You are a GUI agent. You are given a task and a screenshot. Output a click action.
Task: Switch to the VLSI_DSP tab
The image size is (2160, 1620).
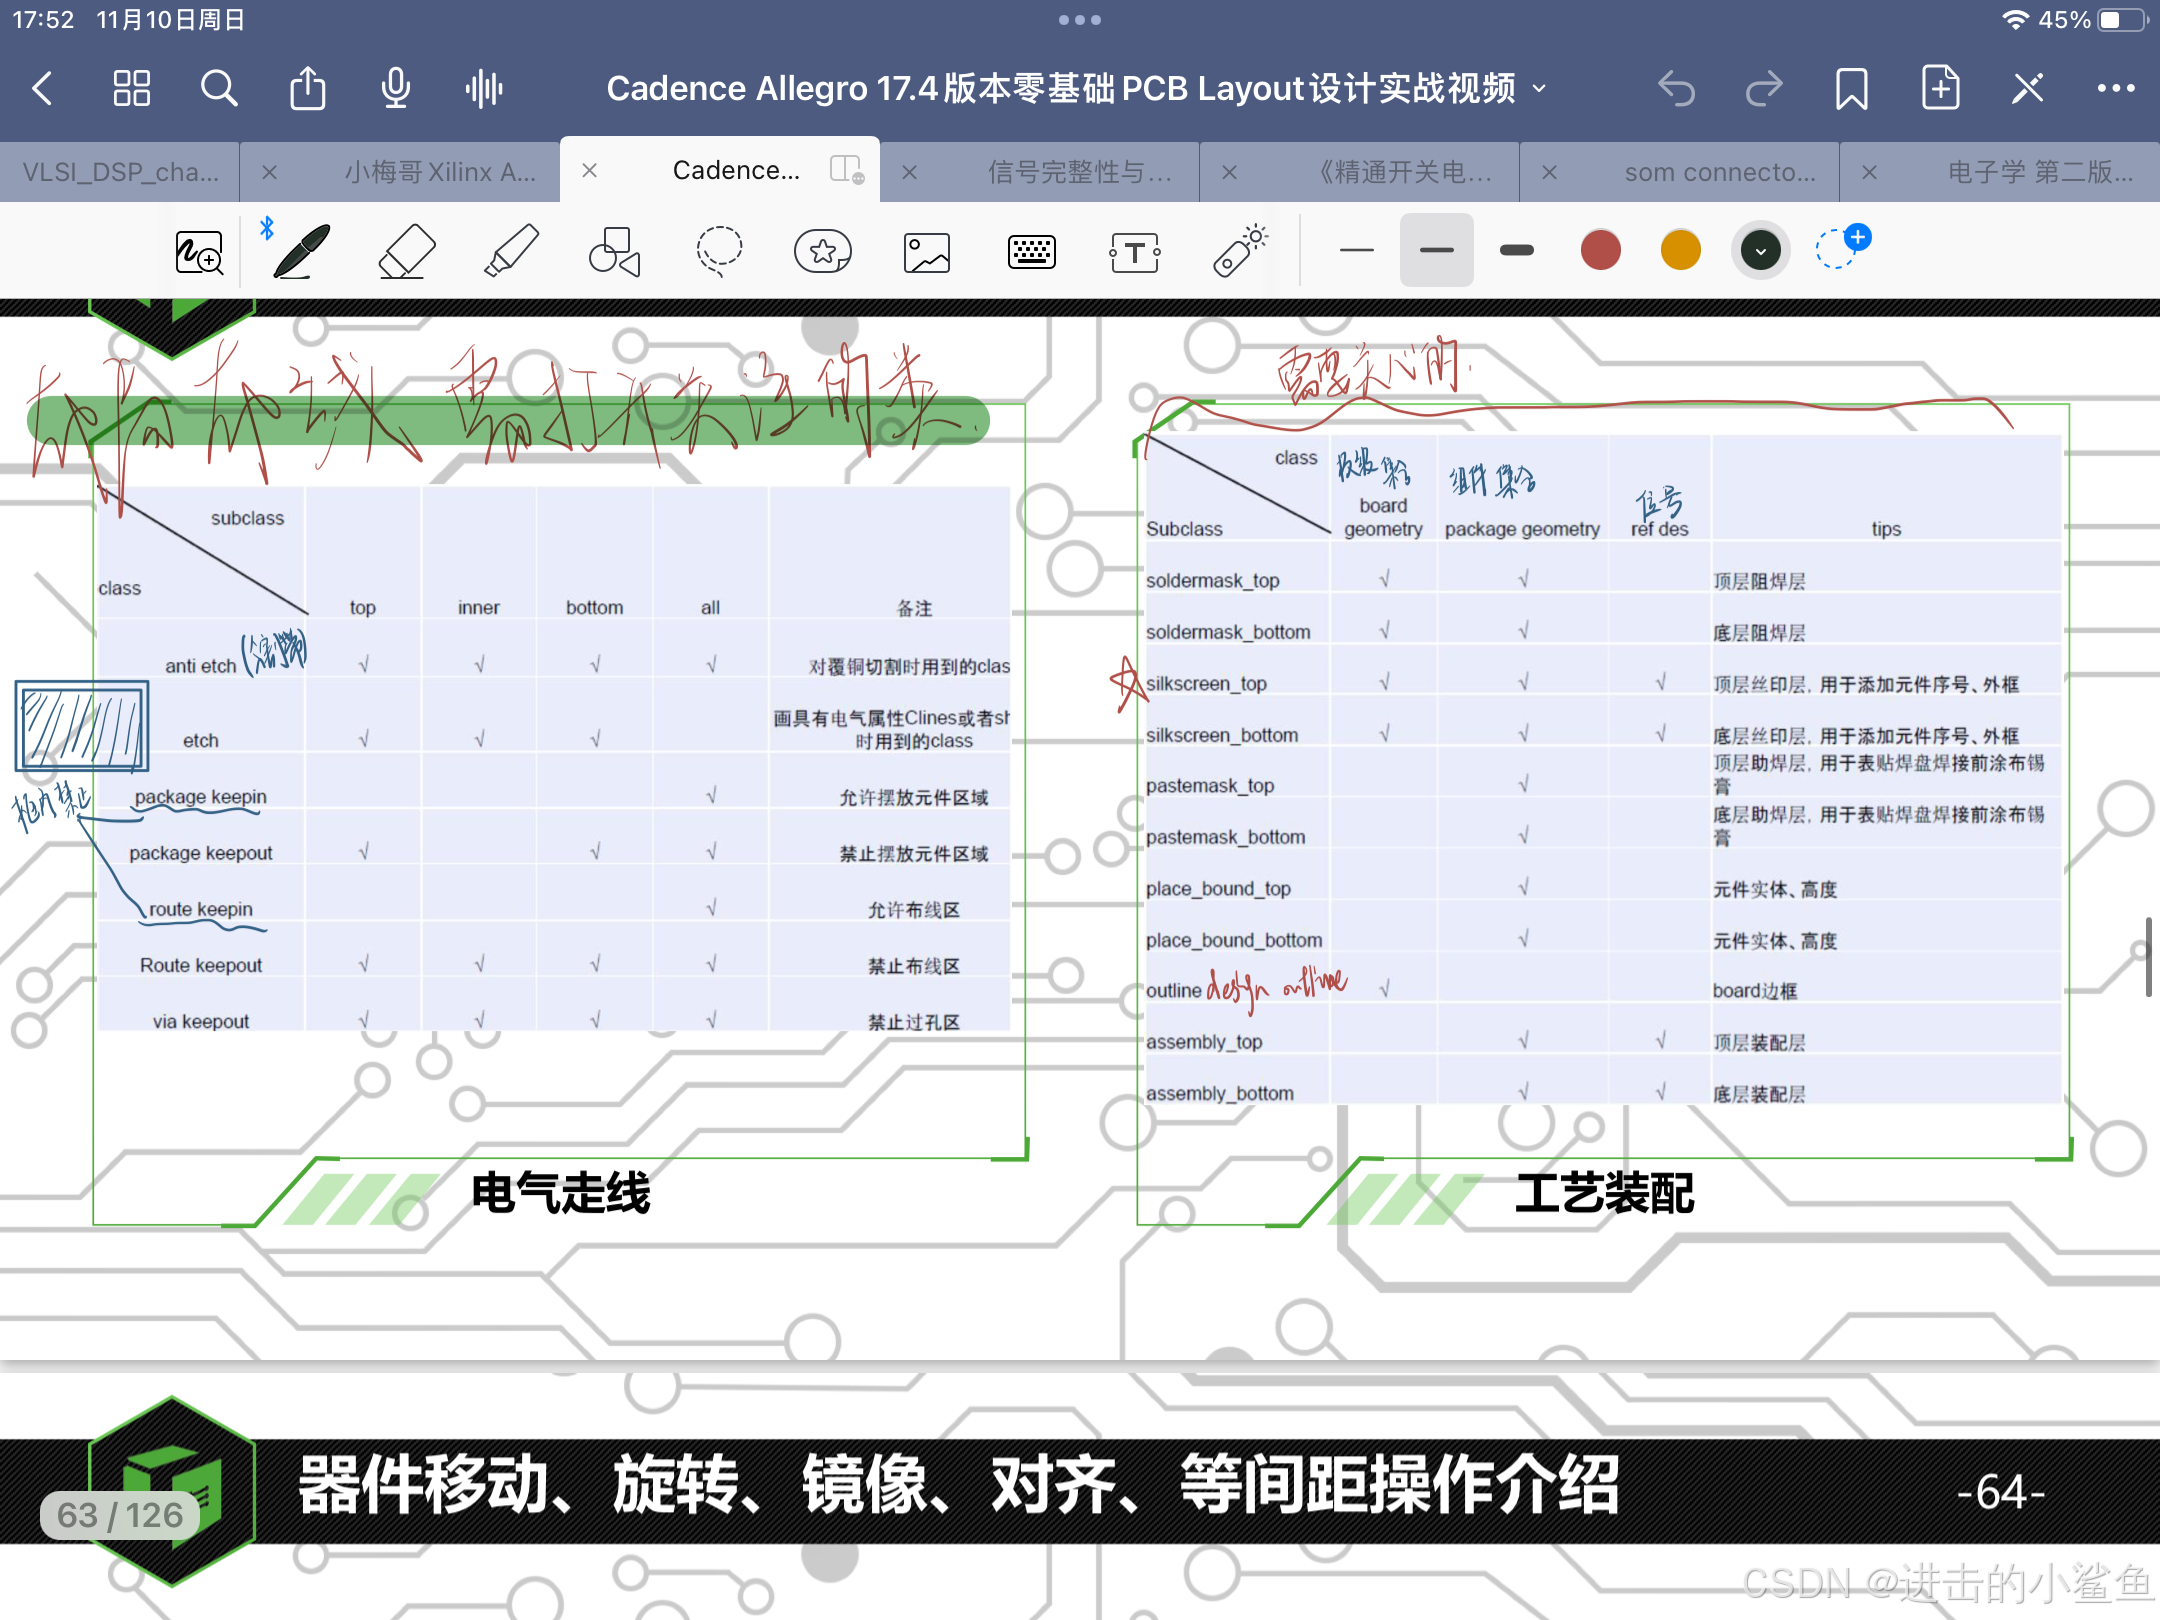coord(120,172)
